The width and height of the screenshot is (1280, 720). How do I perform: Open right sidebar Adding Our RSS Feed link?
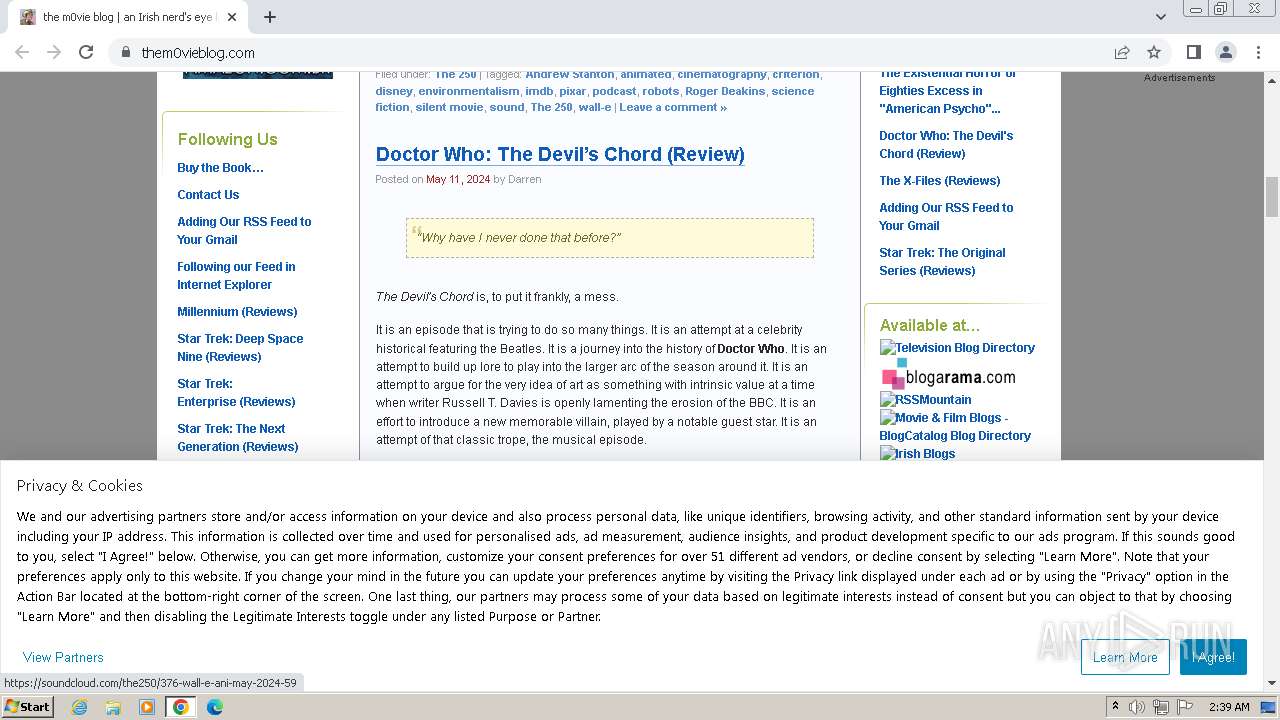(946, 216)
